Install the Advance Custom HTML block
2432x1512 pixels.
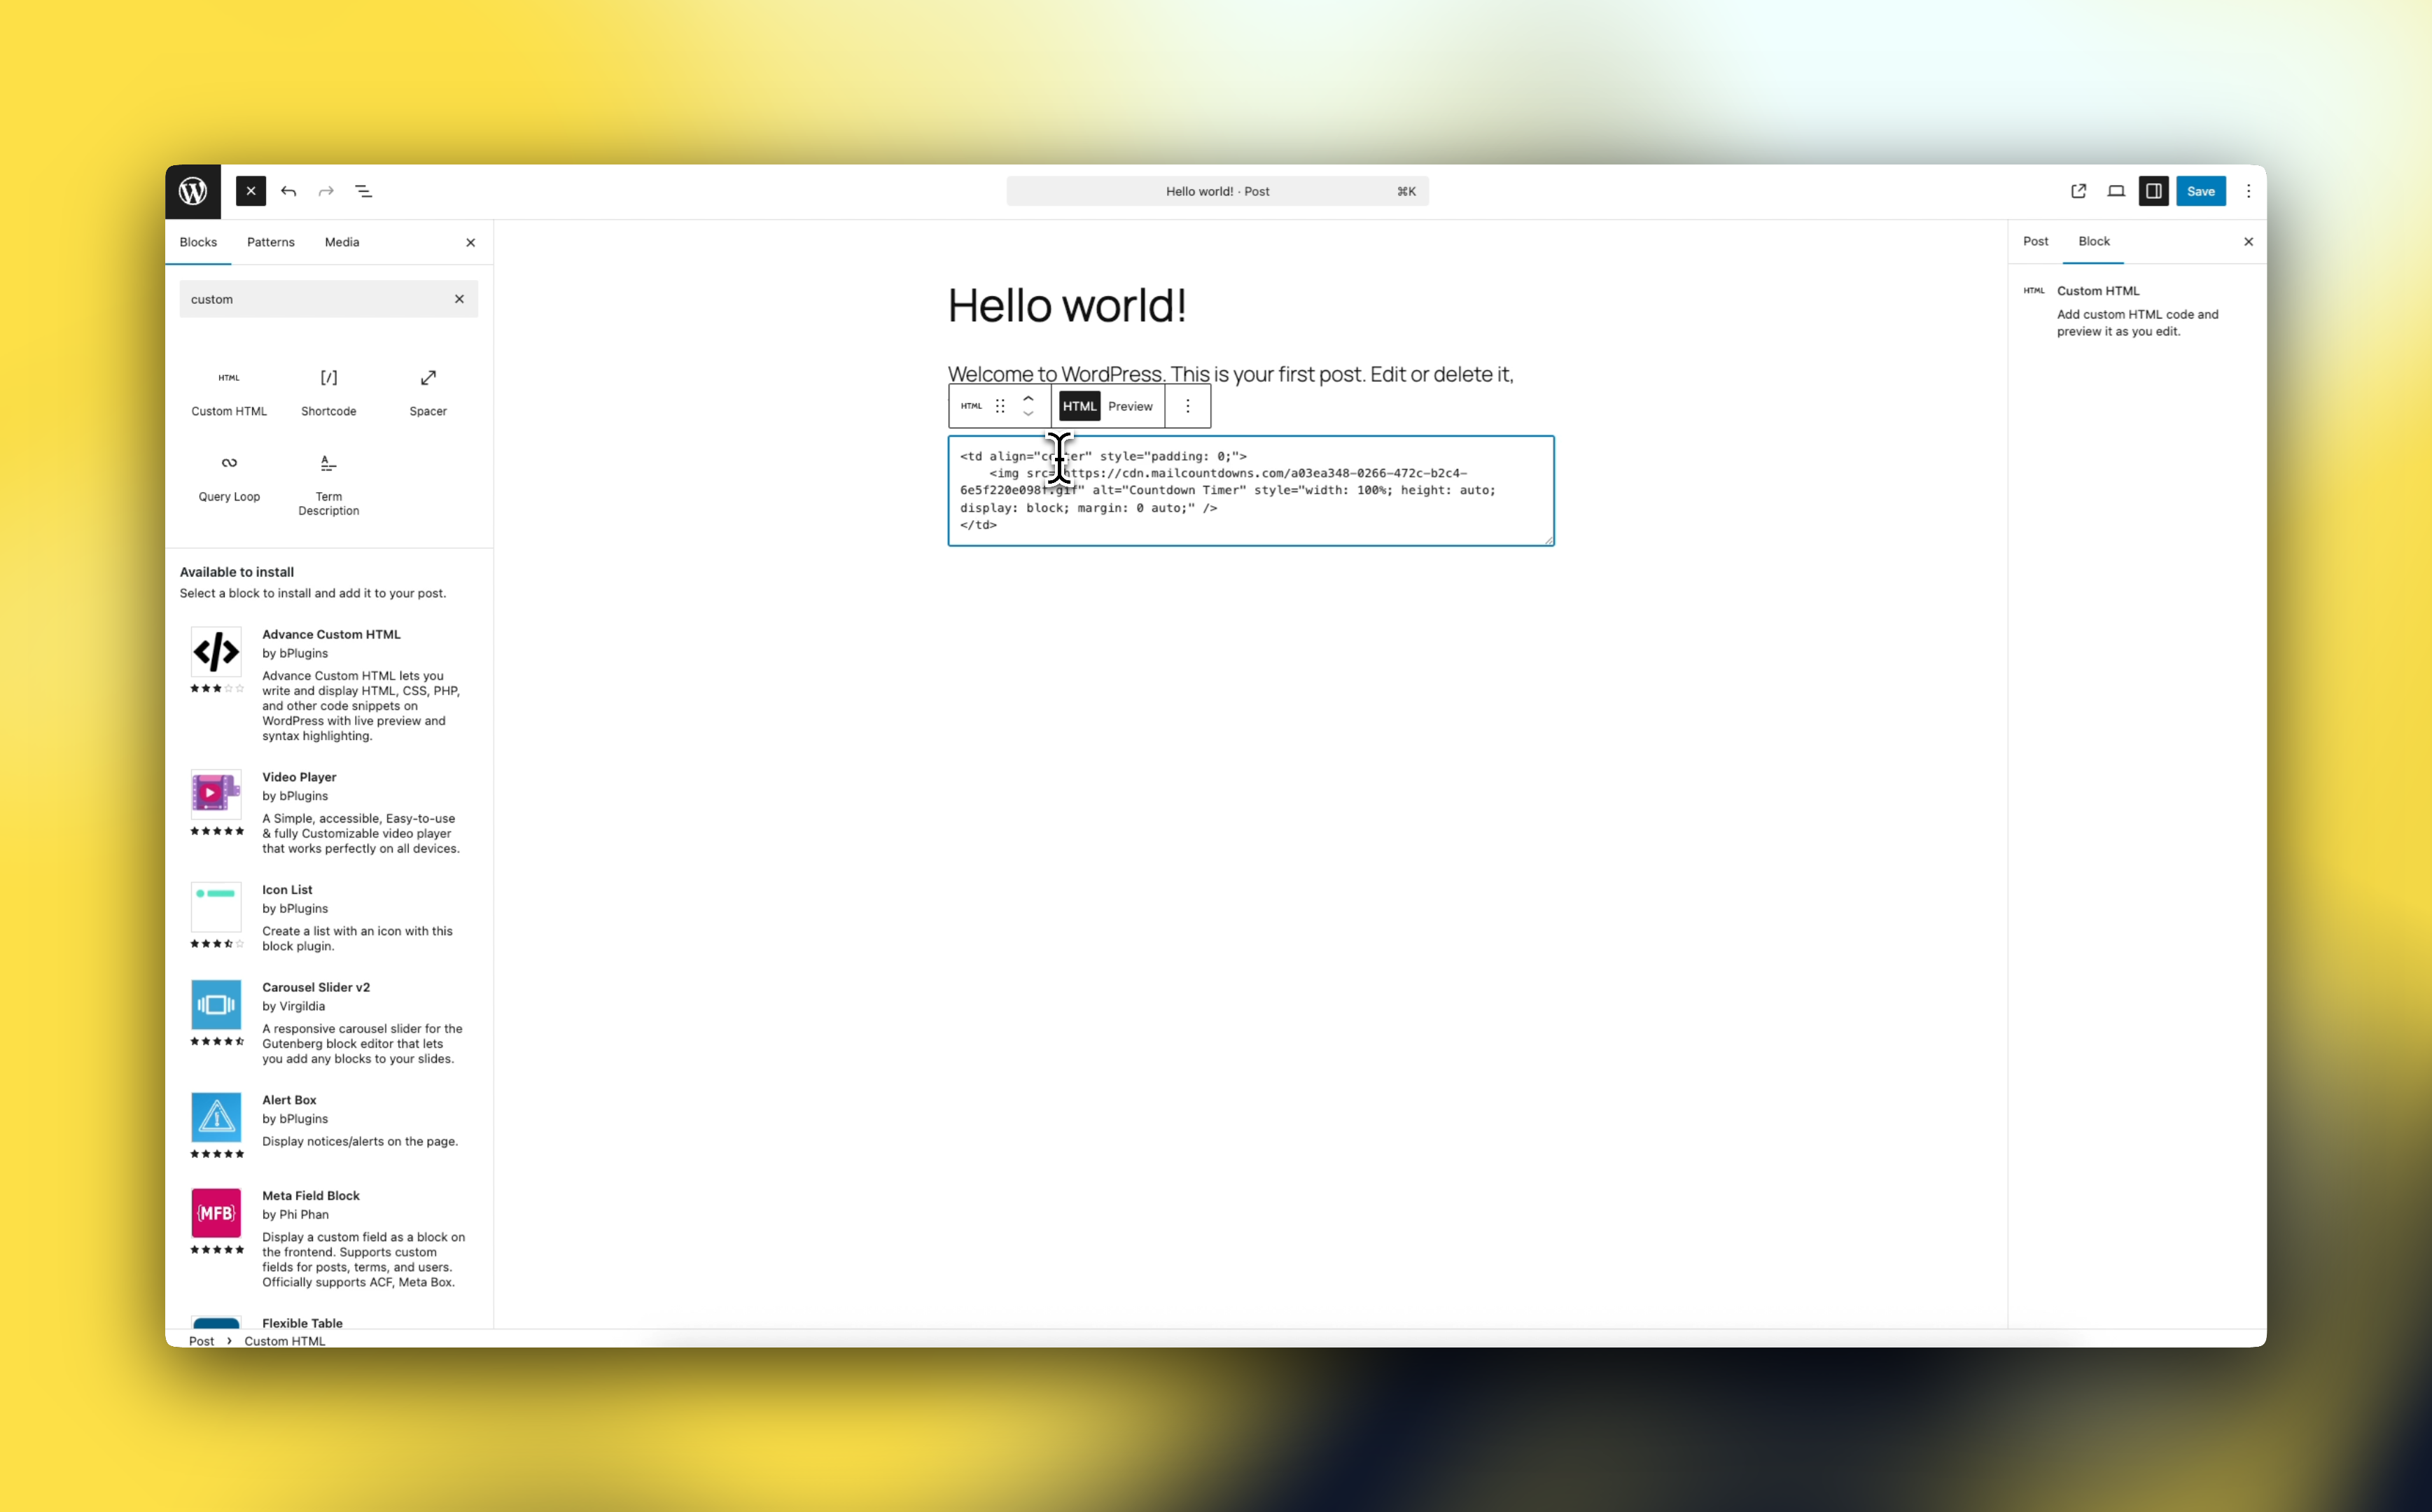(331, 634)
